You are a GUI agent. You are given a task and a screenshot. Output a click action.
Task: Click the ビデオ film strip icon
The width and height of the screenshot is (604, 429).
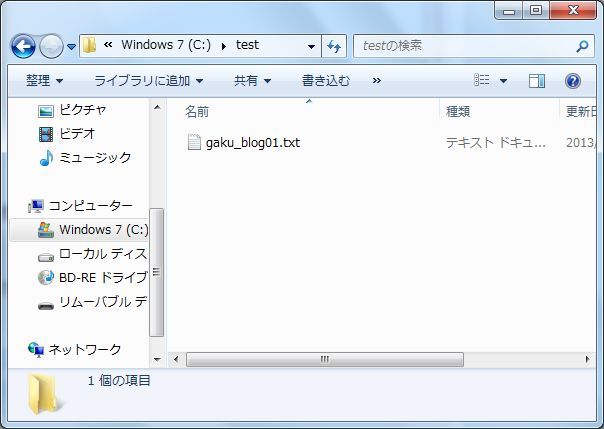[x=46, y=134]
